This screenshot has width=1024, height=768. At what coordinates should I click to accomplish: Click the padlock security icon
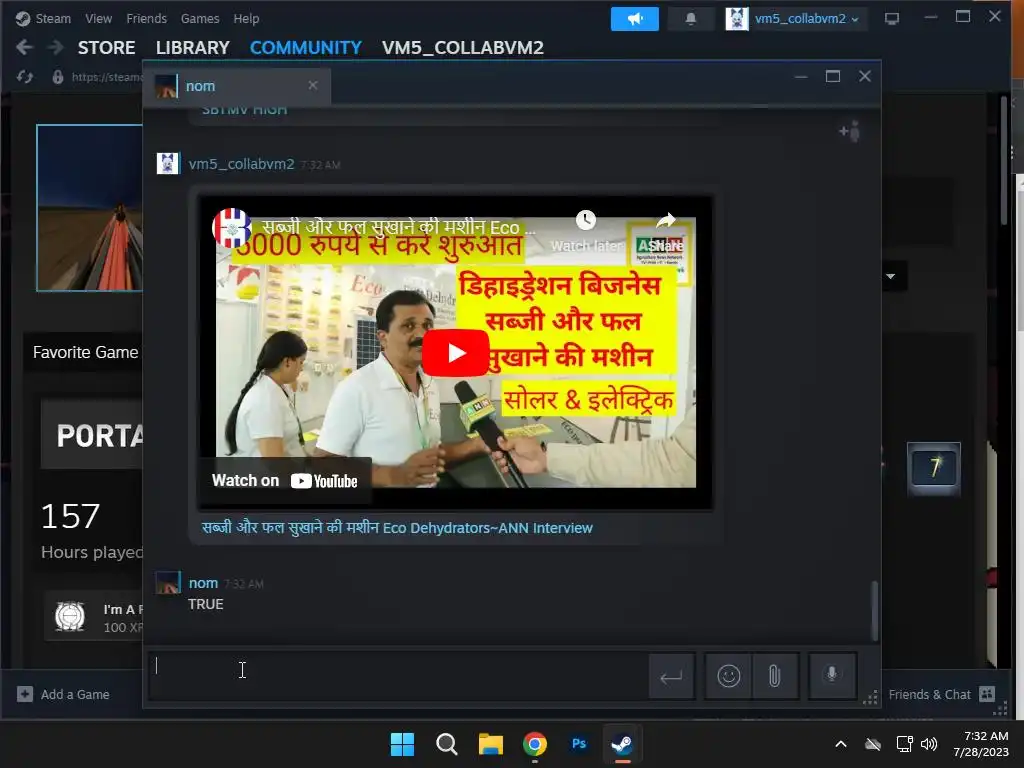57,77
